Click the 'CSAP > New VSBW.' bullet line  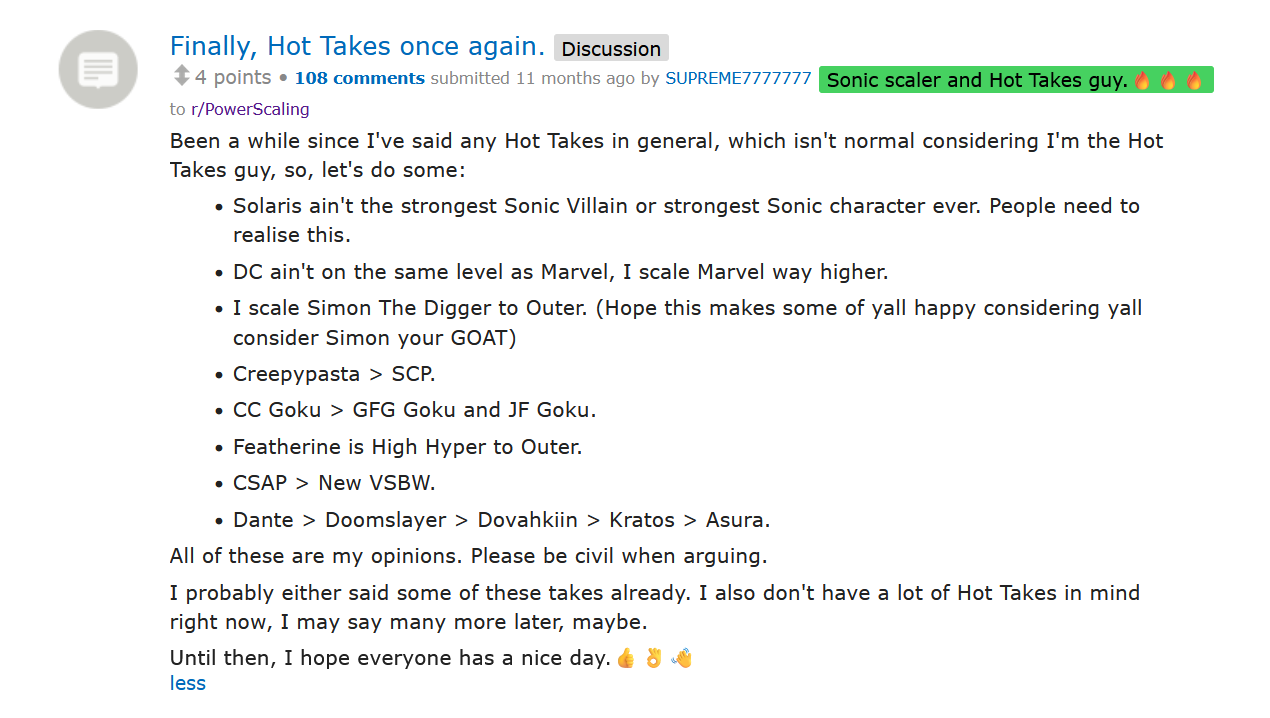click(334, 483)
